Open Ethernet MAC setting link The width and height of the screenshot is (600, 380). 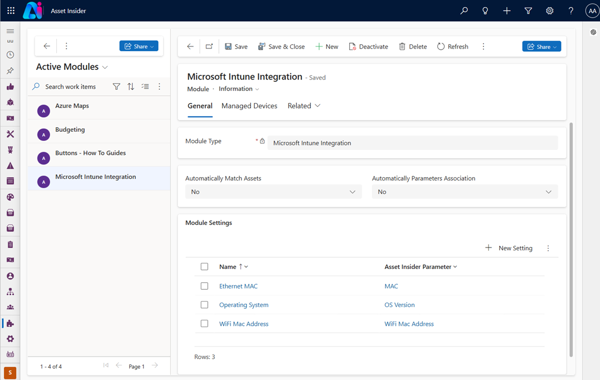point(238,286)
